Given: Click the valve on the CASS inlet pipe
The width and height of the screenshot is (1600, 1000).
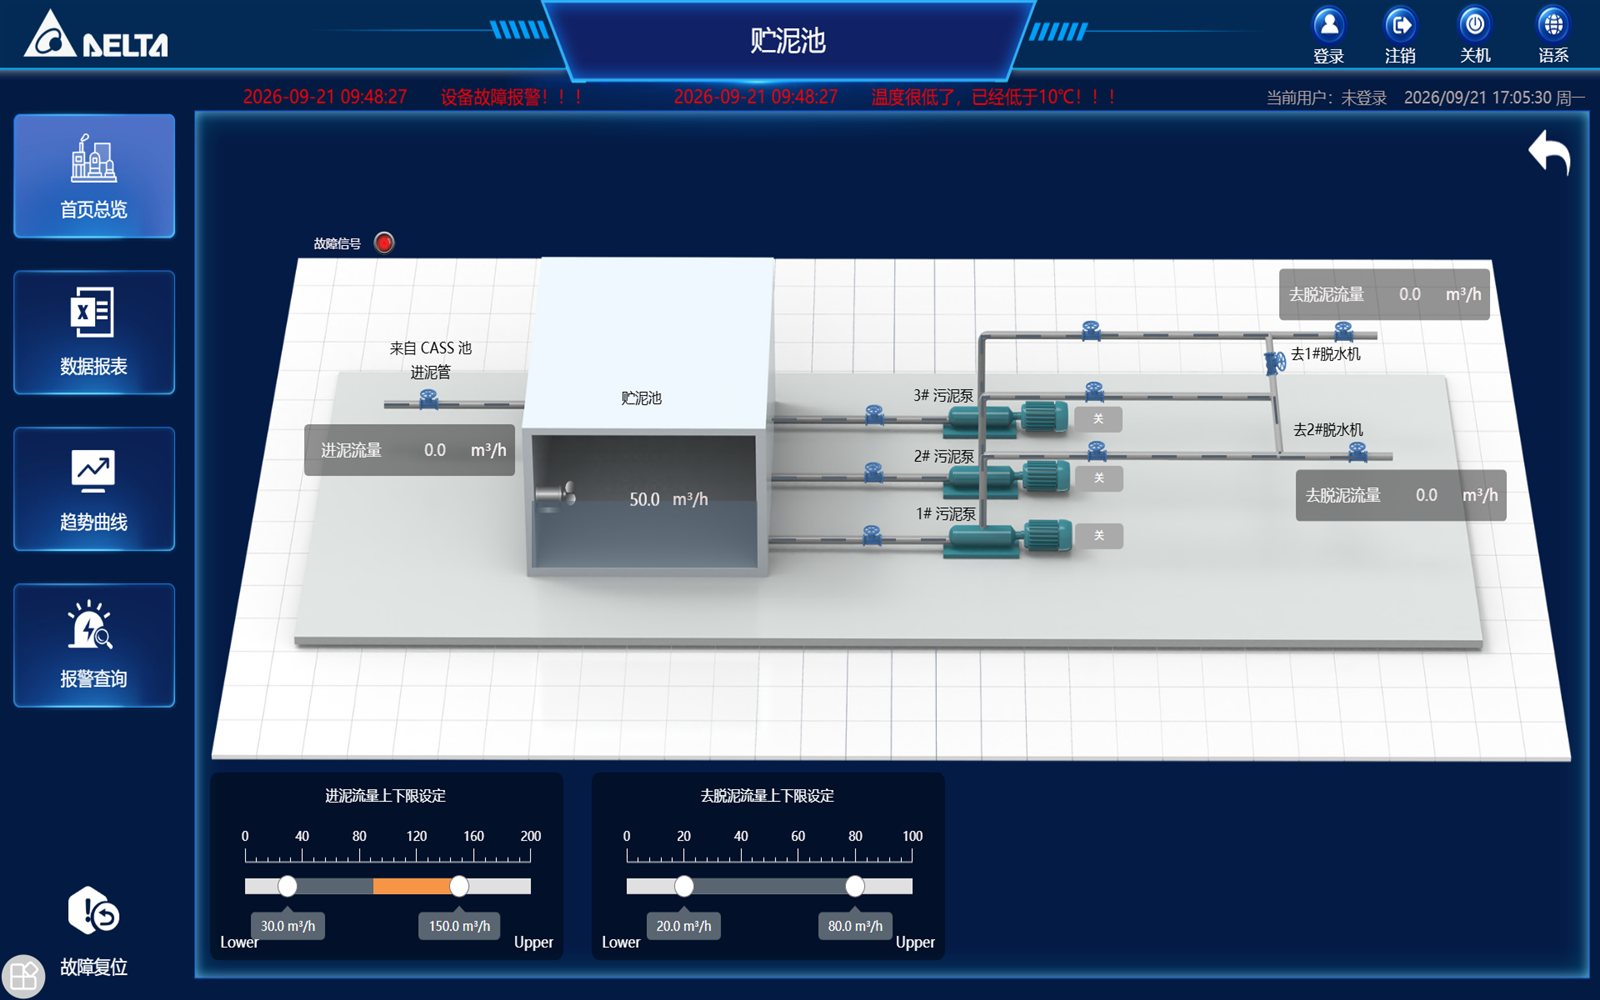Looking at the screenshot, I should [x=429, y=399].
